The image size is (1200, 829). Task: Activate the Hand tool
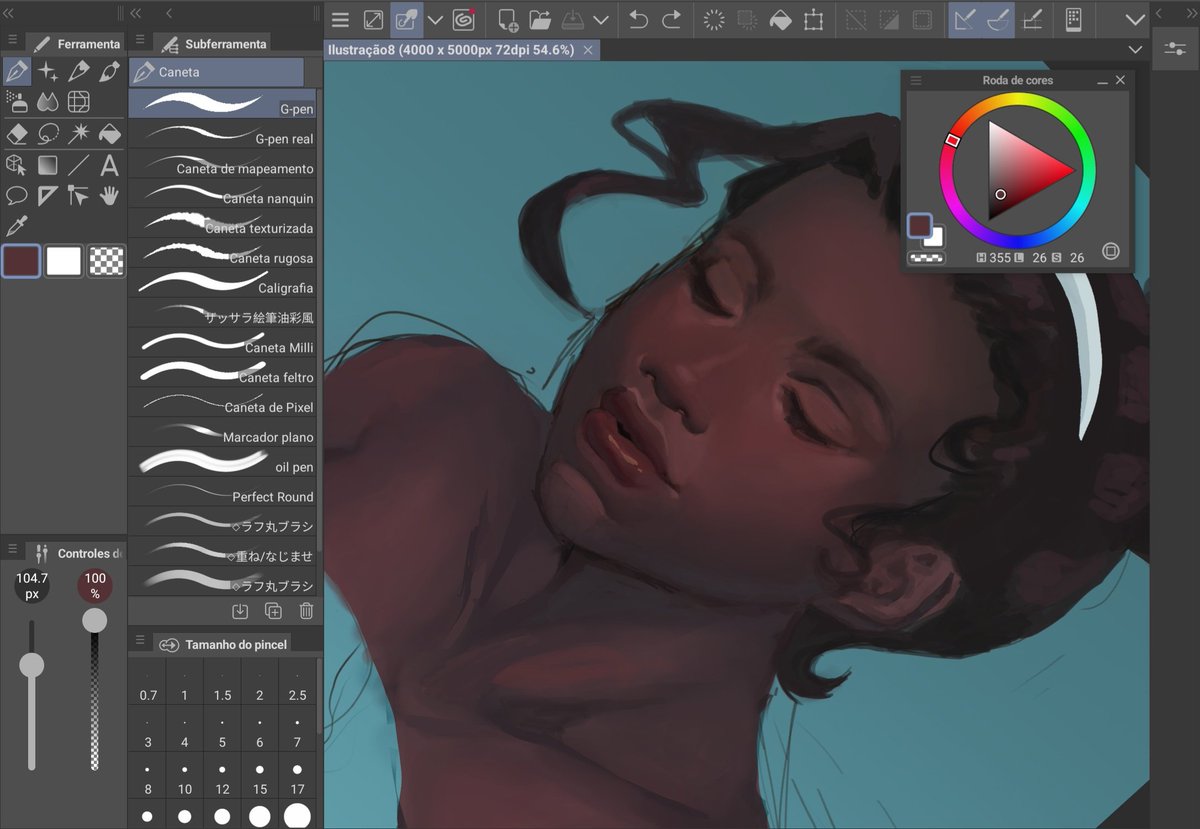tap(108, 196)
